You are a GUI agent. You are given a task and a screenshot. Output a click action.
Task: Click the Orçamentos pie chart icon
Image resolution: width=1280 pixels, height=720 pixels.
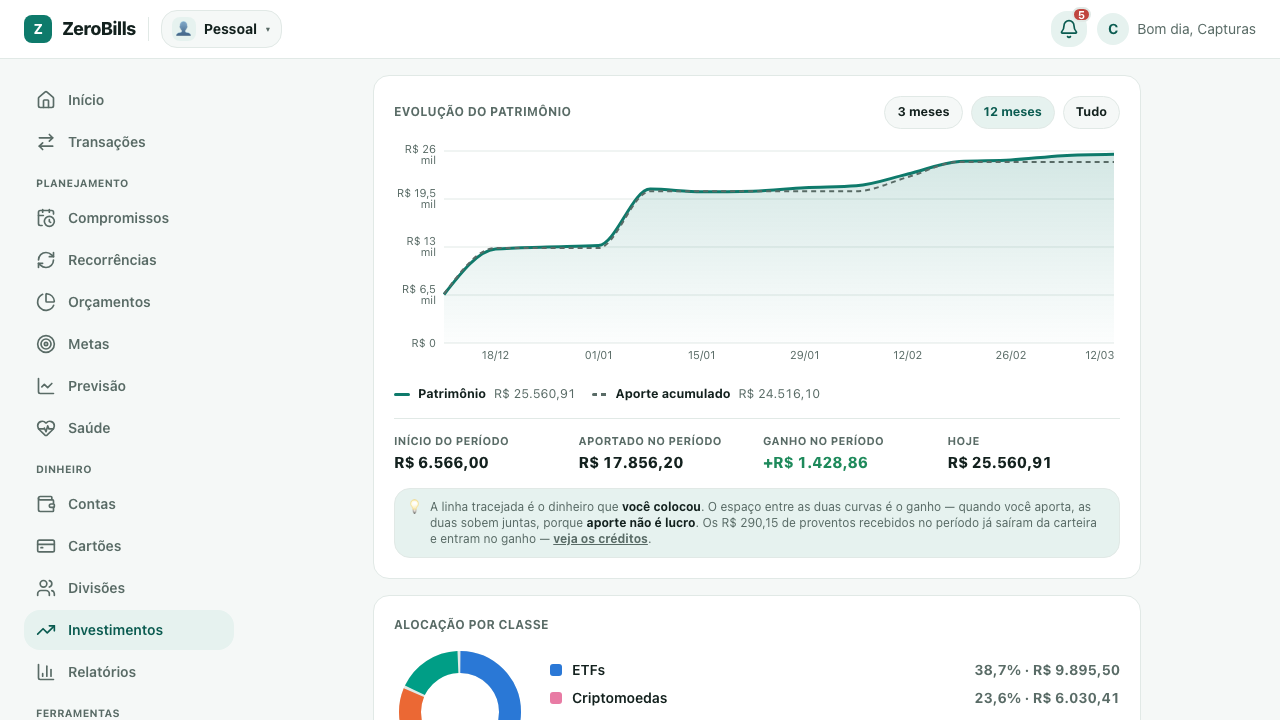(x=46, y=302)
